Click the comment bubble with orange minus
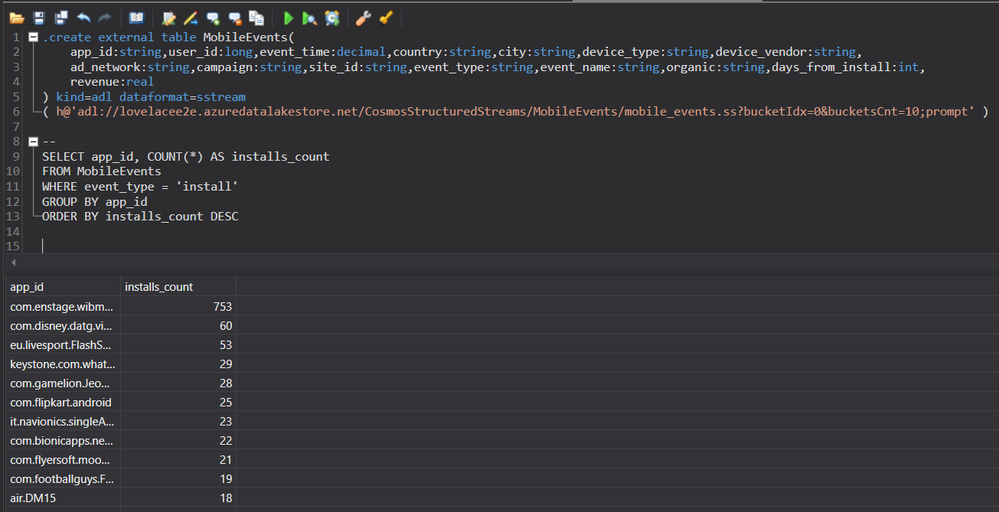 234,18
